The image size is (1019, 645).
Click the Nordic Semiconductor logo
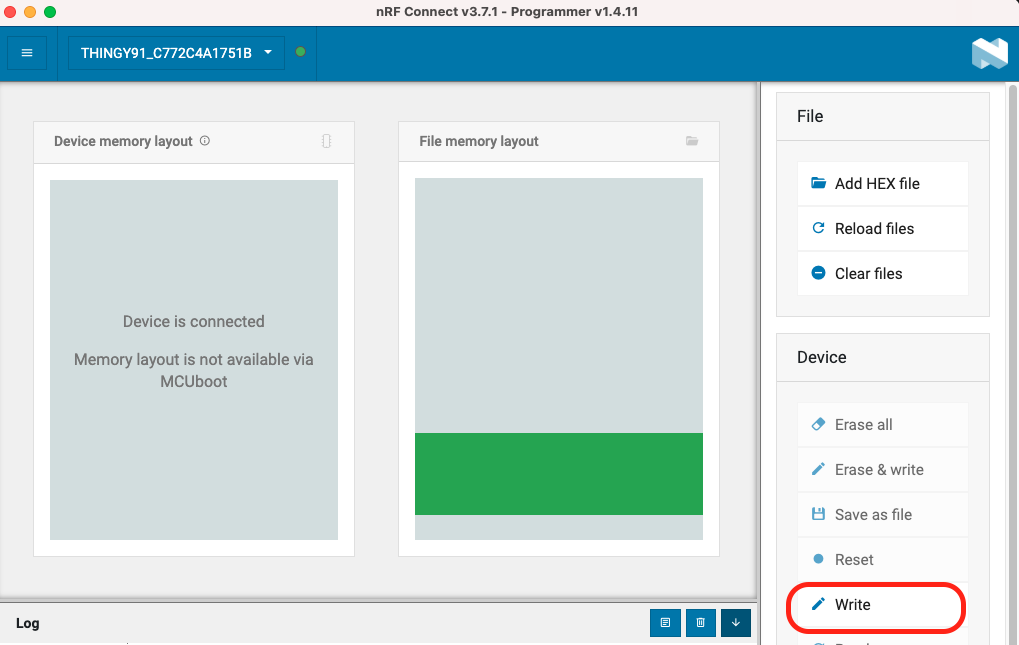989,53
